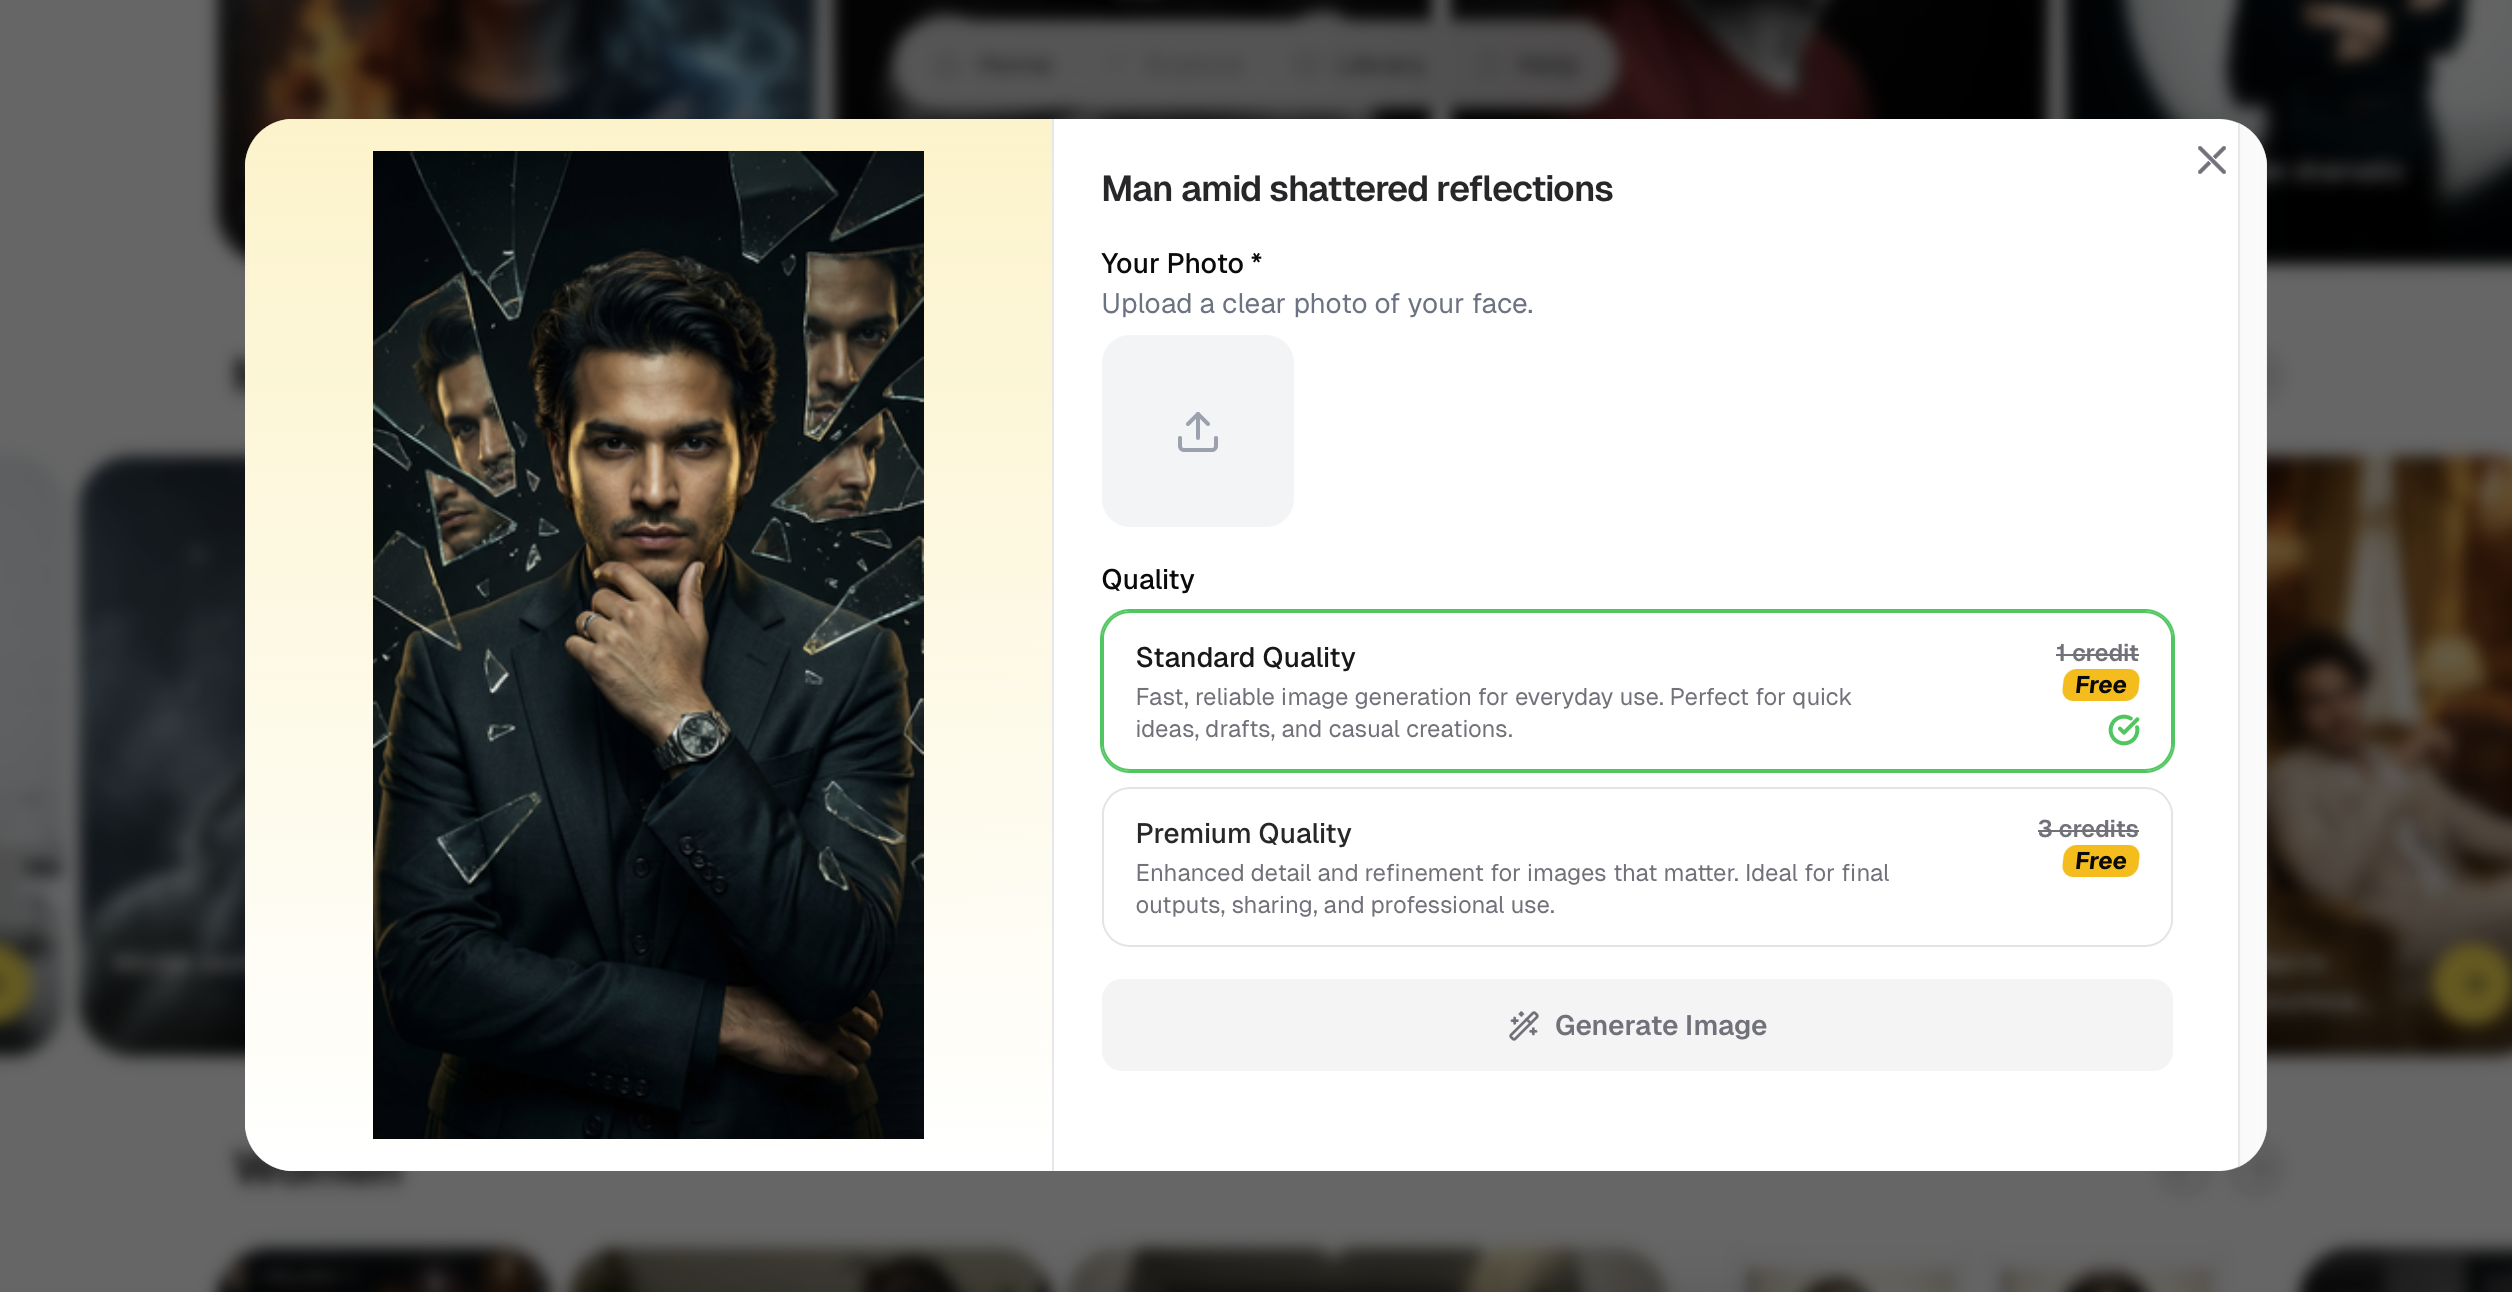Click the green checkmark on Standard Quality
Screen dimensions: 2512x1292
click(2123, 730)
